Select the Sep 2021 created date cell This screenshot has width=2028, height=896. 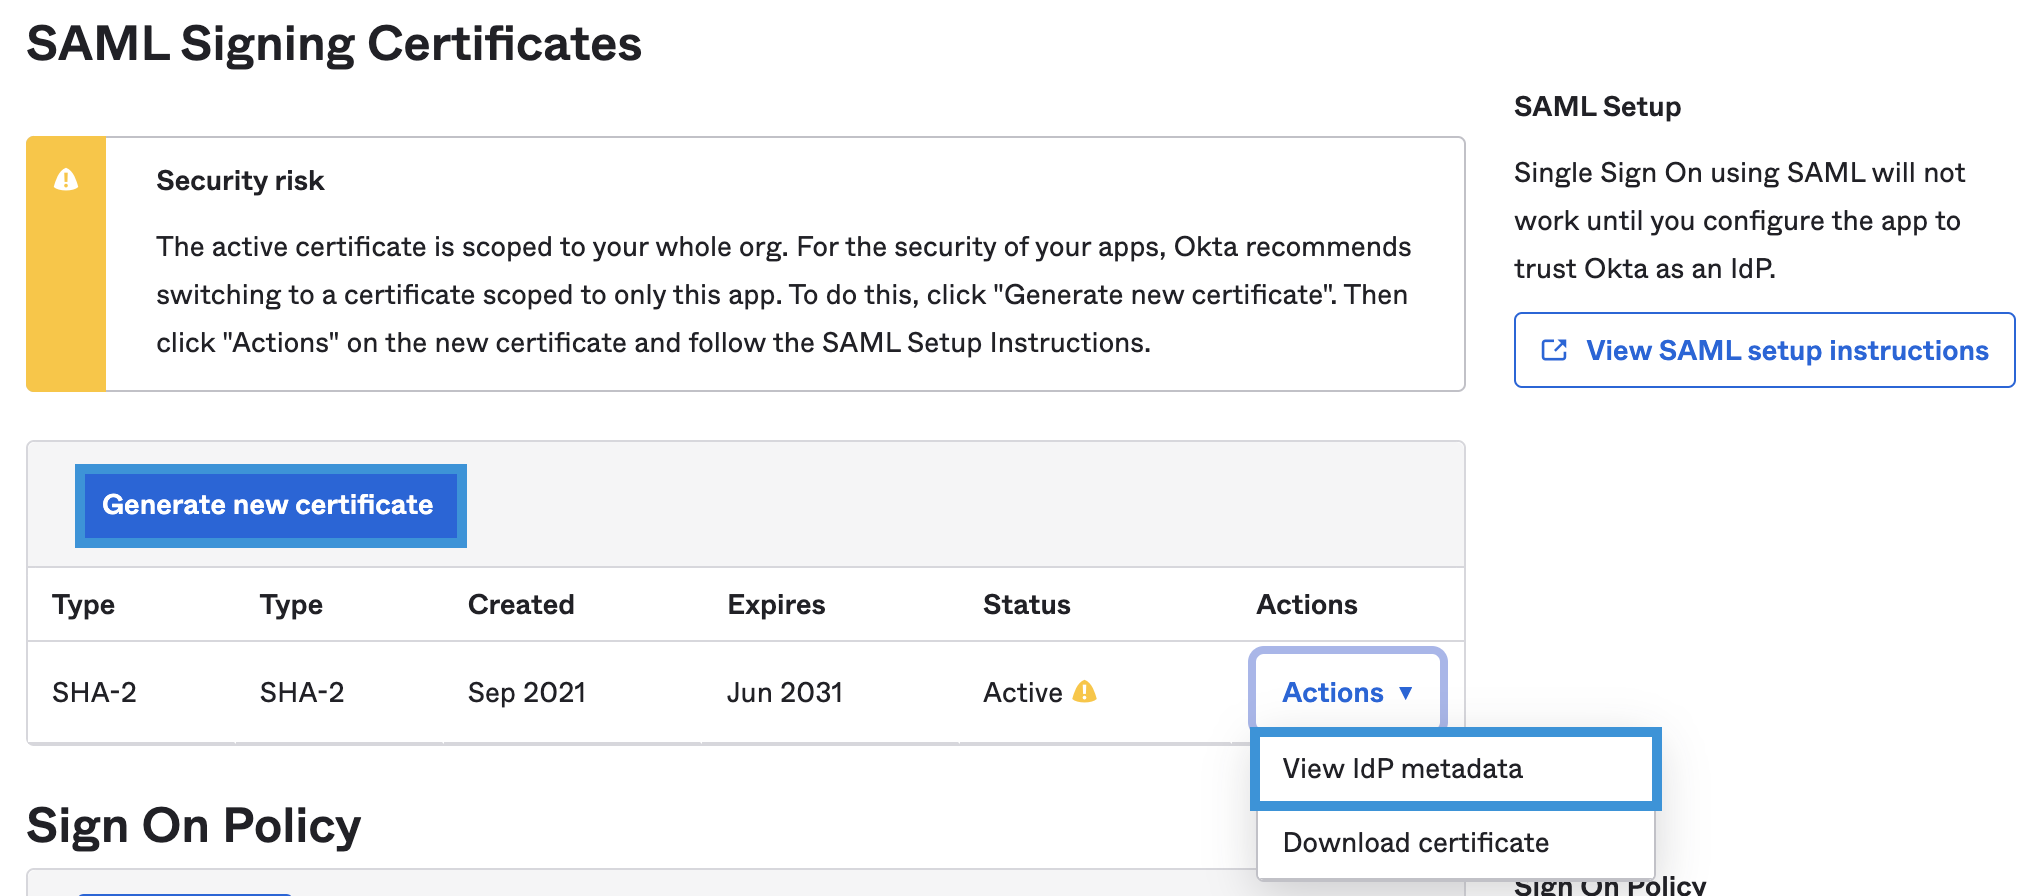click(526, 692)
